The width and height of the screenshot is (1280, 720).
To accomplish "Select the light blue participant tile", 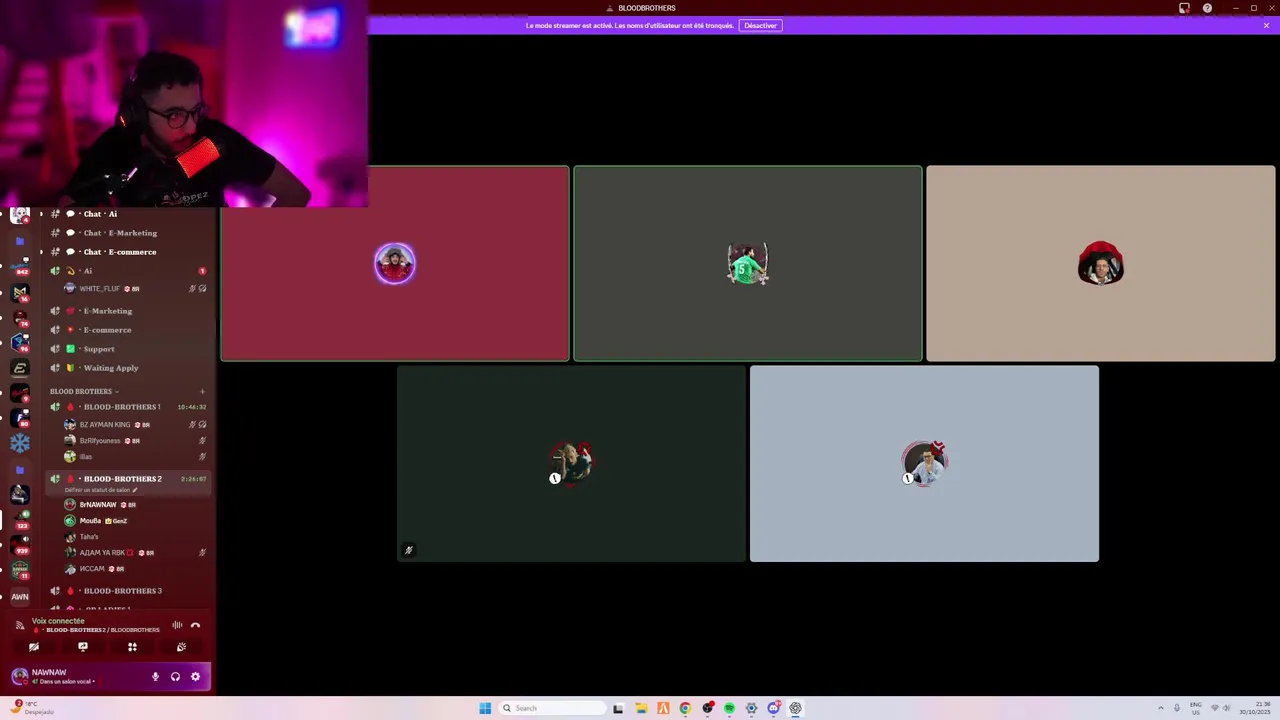I will point(924,464).
